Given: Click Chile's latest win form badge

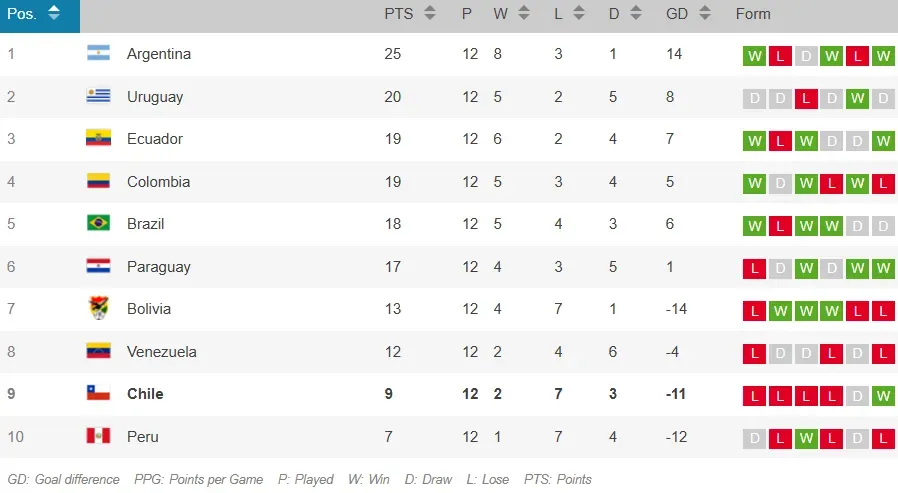Looking at the screenshot, I should [x=883, y=396].
